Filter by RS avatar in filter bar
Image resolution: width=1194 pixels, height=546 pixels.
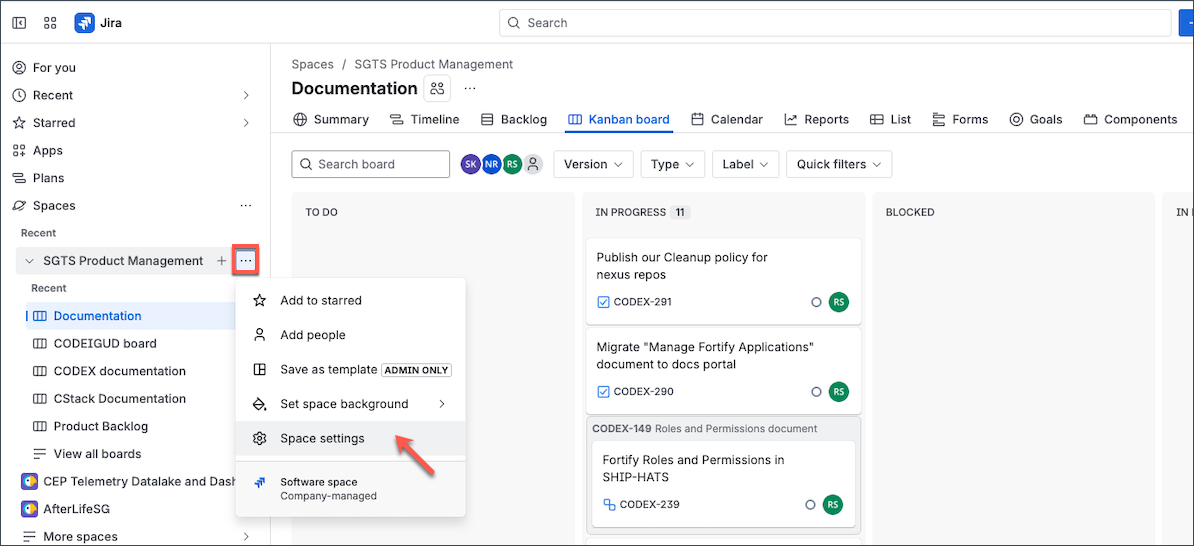(x=512, y=164)
